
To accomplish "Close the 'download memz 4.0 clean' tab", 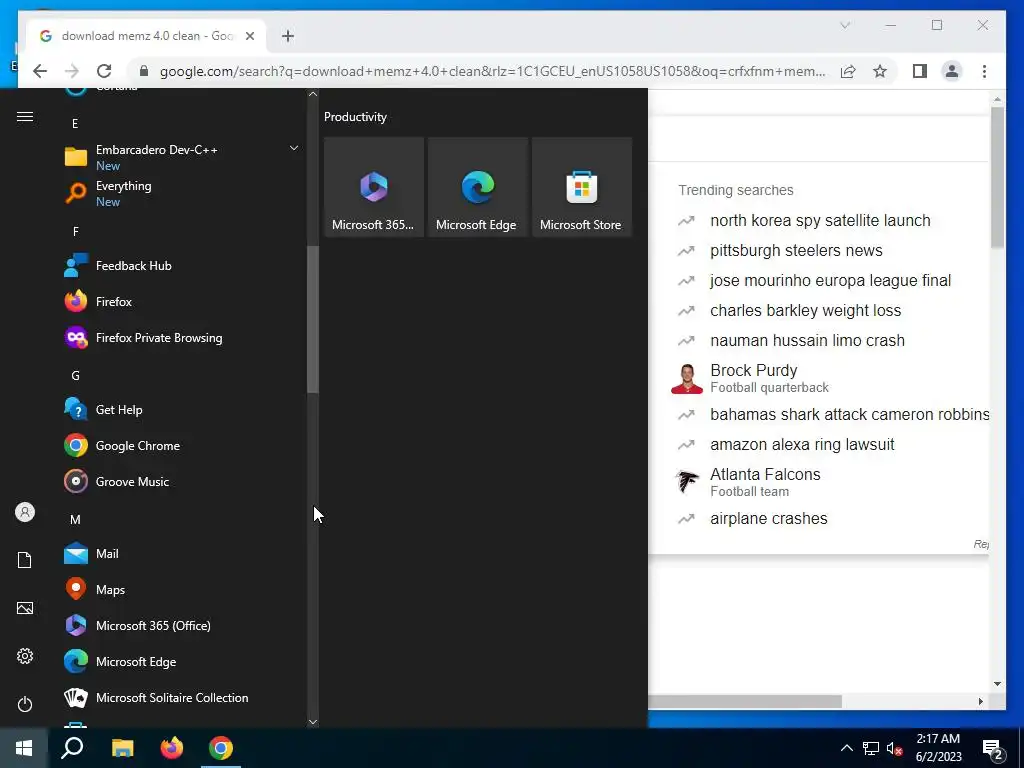I will [249, 36].
